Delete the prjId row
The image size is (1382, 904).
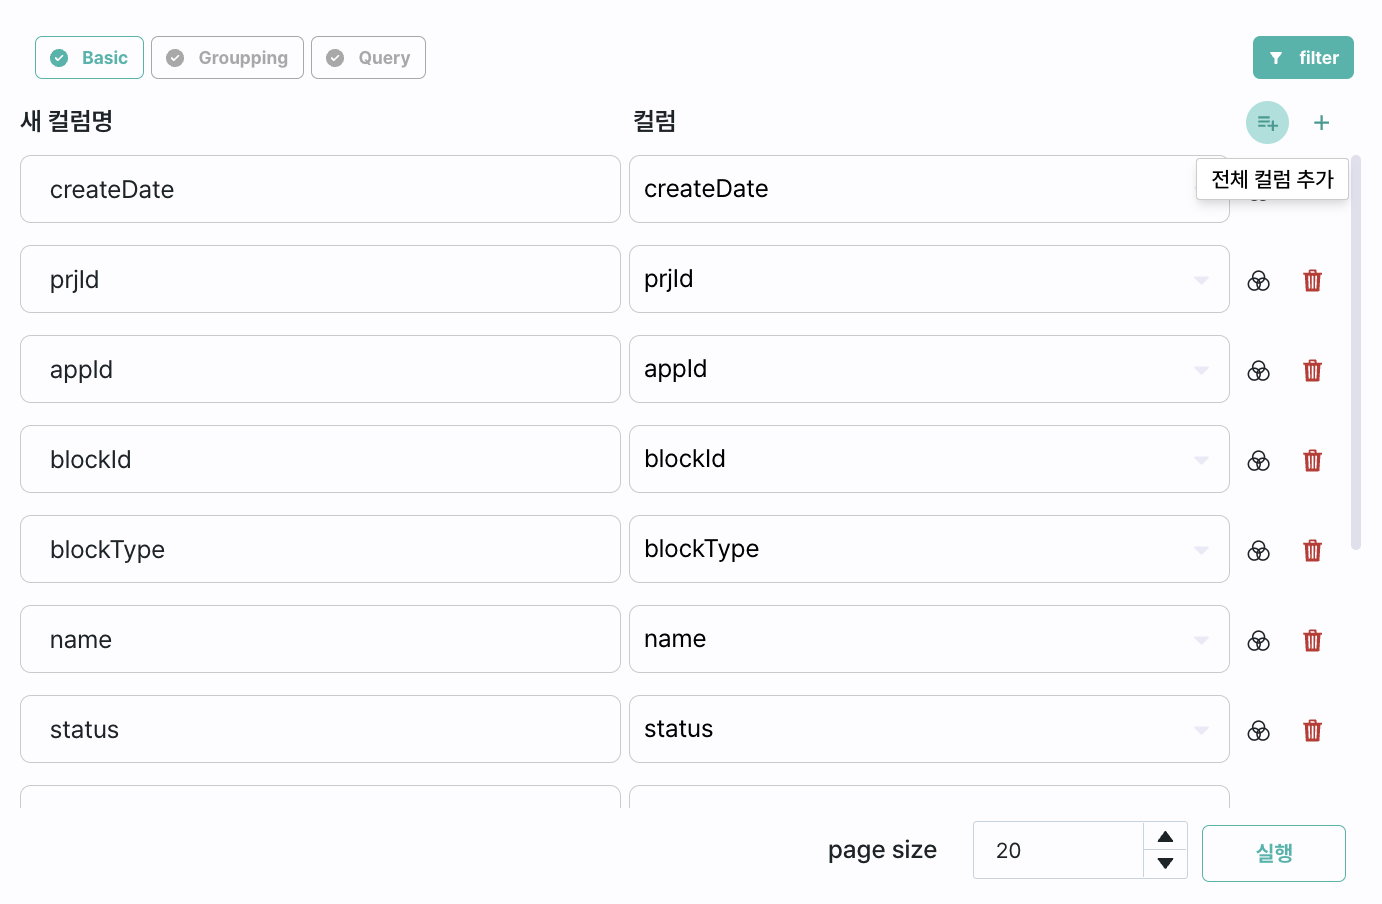1313,280
